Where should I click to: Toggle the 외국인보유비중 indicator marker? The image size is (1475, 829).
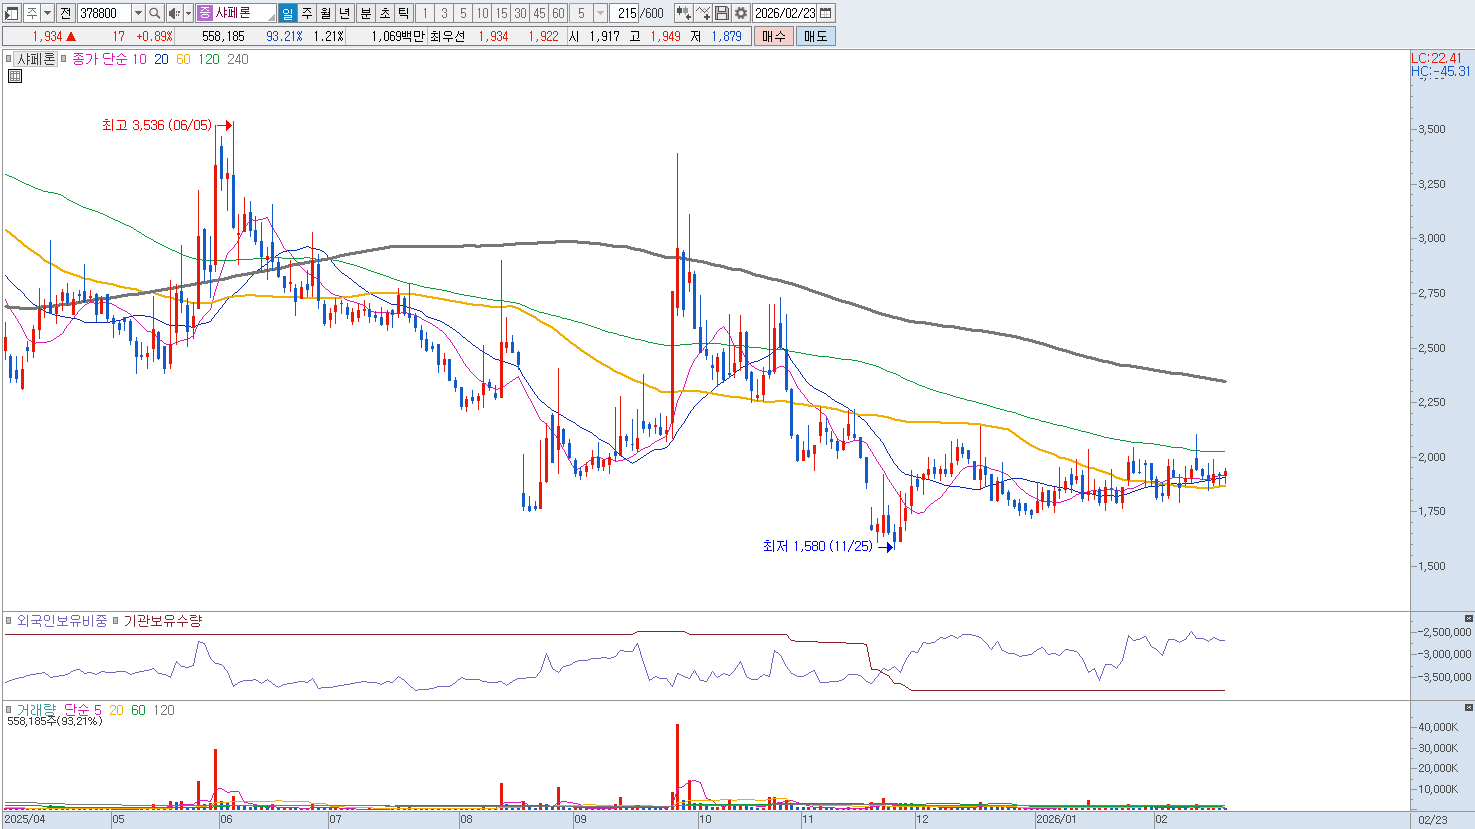9,621
